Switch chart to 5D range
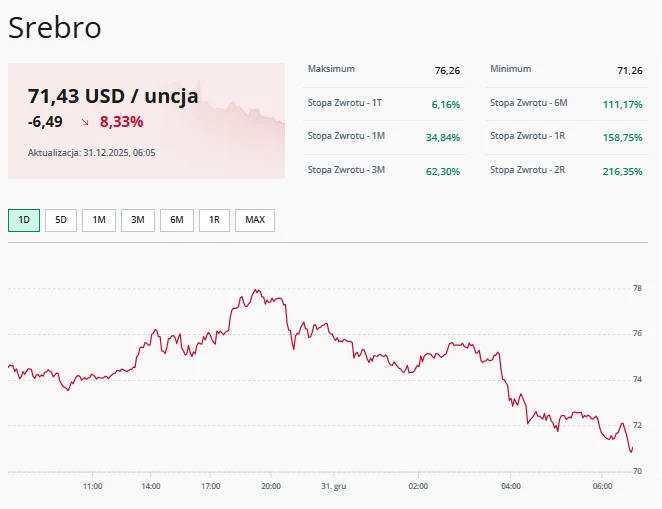Screen dimensions: 662x509 point(61,220)
